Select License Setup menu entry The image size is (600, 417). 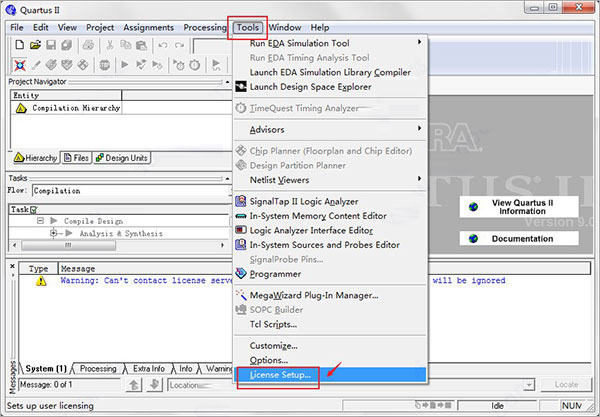330,375
